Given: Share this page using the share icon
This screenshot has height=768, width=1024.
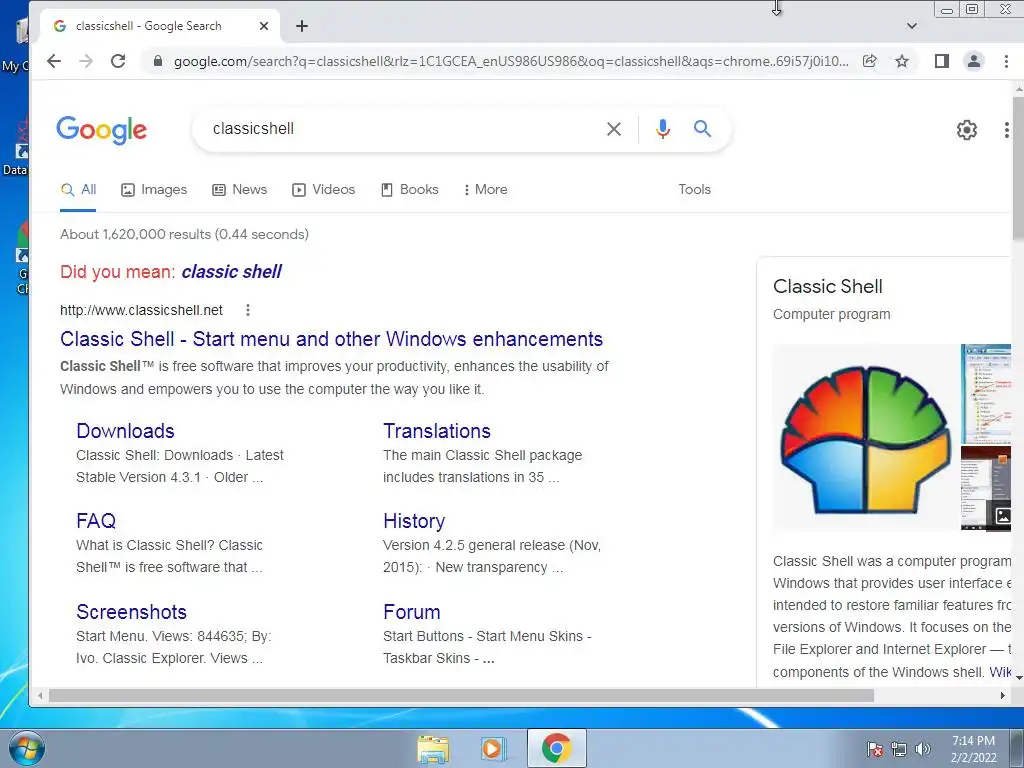Looking at the screenshot, I should click(869, 61).
